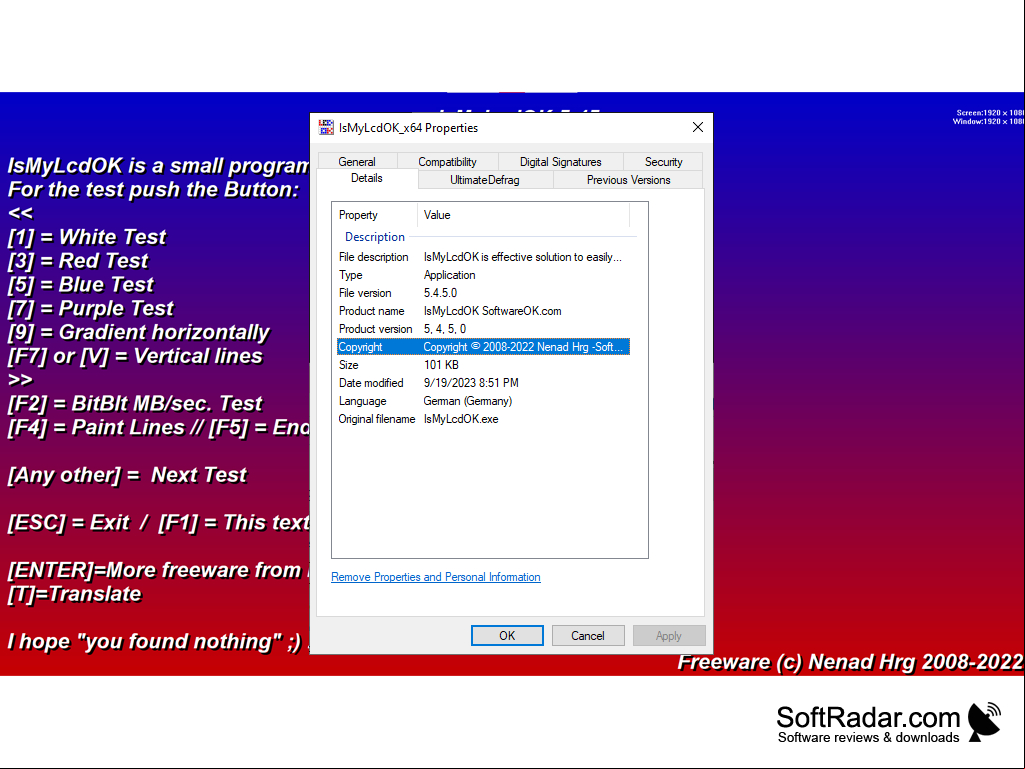Image resolution: width=1025 pixels, height=769 pixels.
Task: Select the highlighted Copyright row
Action: pos(483,347)
